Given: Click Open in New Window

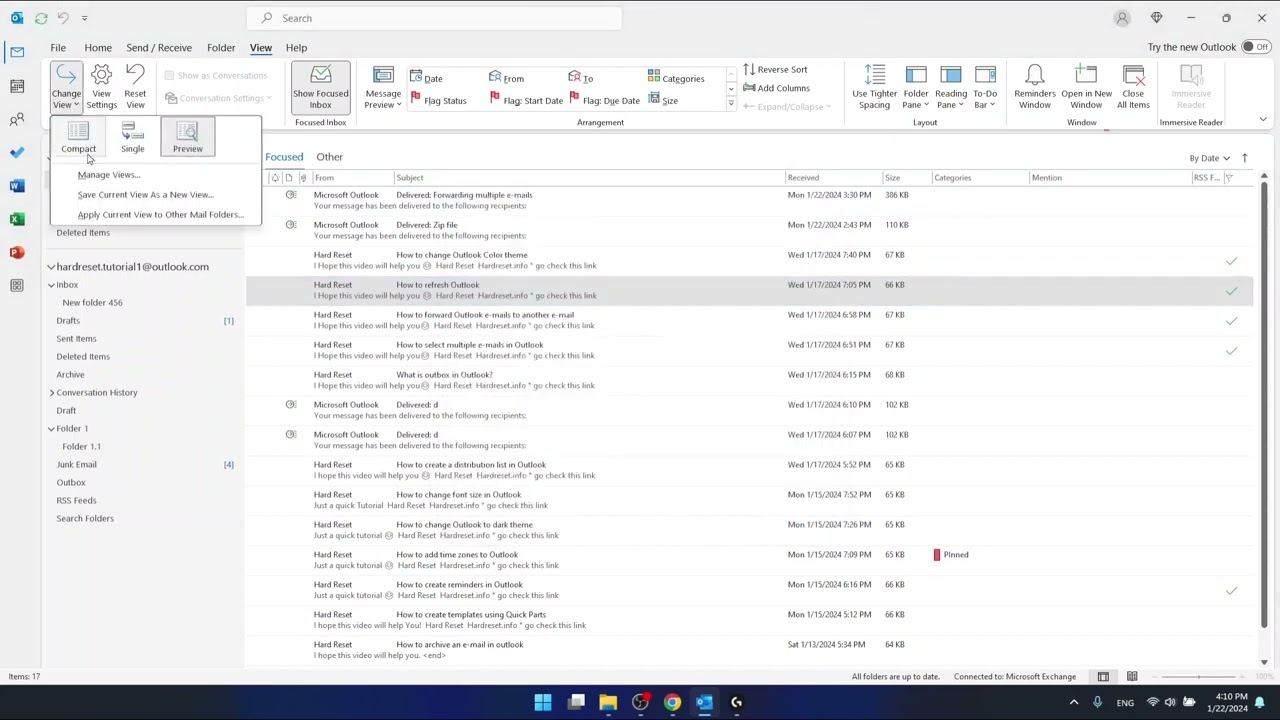Looking at the screenshot, I should click(x=1086, y=87).
